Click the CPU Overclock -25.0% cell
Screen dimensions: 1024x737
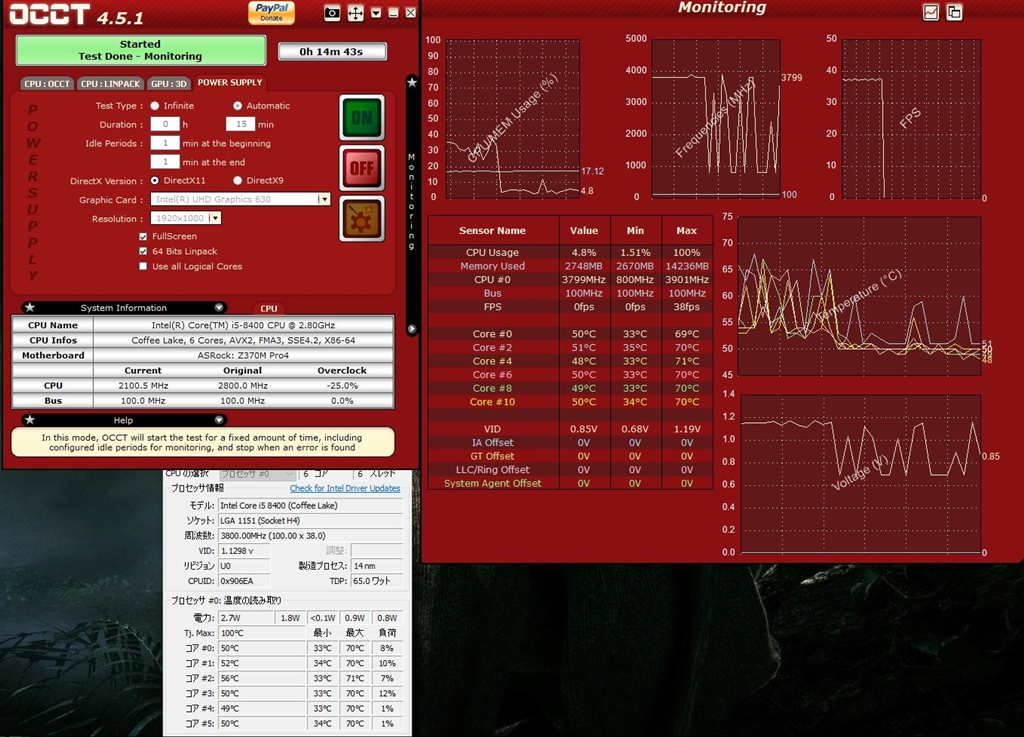click(342, 385)
